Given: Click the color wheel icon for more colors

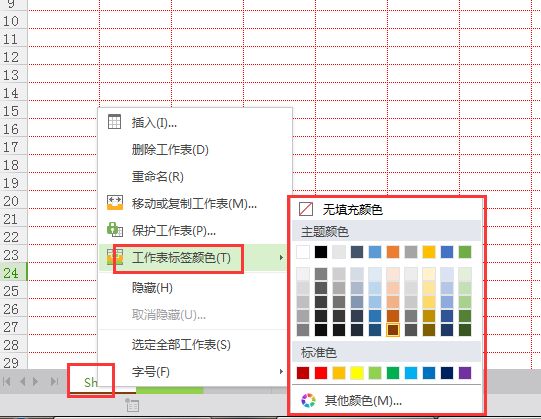Looking at the screenshot, I should pyautogui.click(x=308, y=400).
